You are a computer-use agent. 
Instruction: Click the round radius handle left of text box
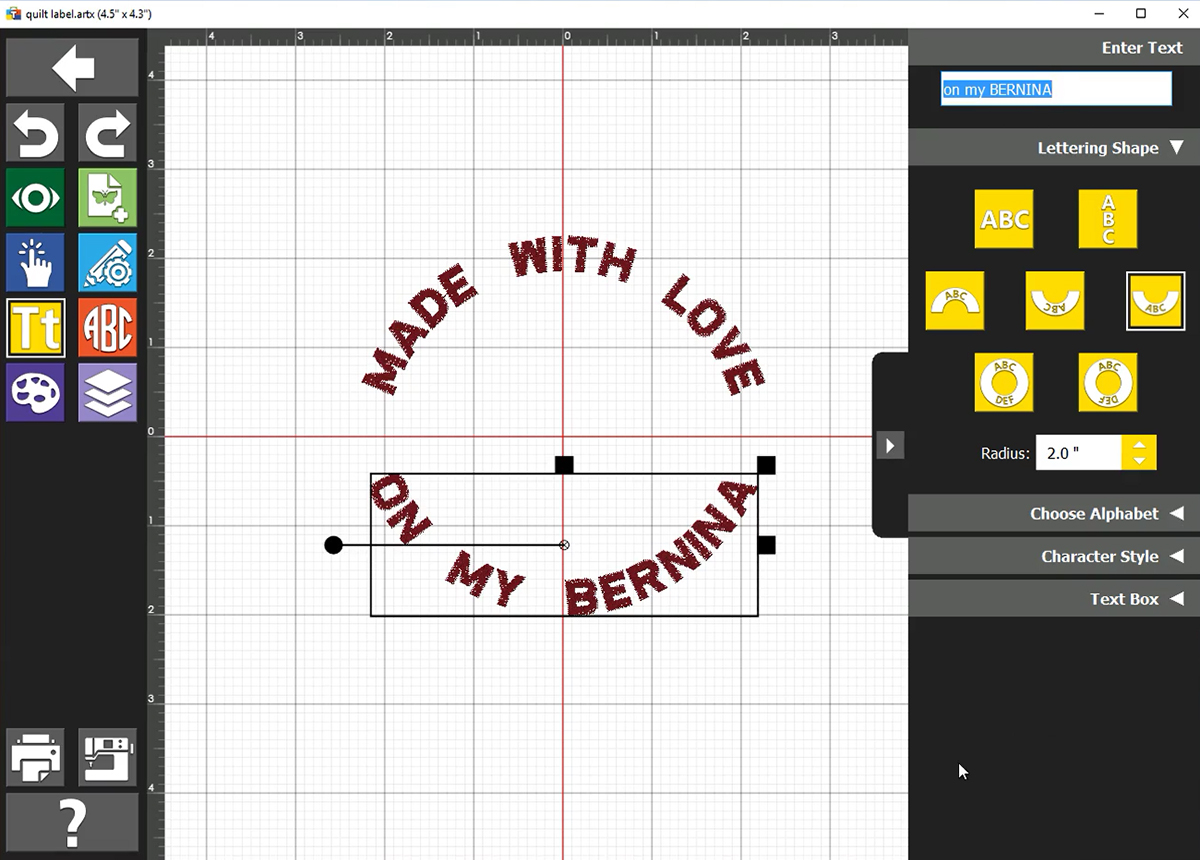pos(334,545)
